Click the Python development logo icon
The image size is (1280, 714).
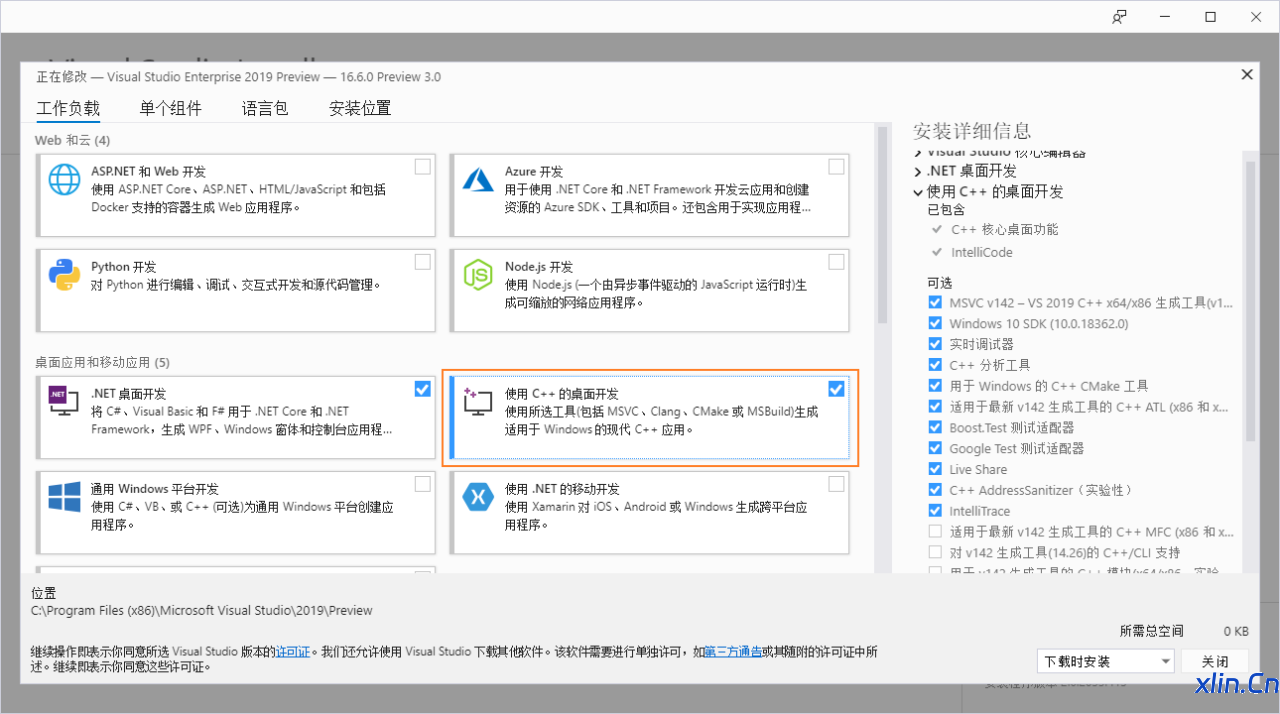pyautogui.click(x=65, y=275)
